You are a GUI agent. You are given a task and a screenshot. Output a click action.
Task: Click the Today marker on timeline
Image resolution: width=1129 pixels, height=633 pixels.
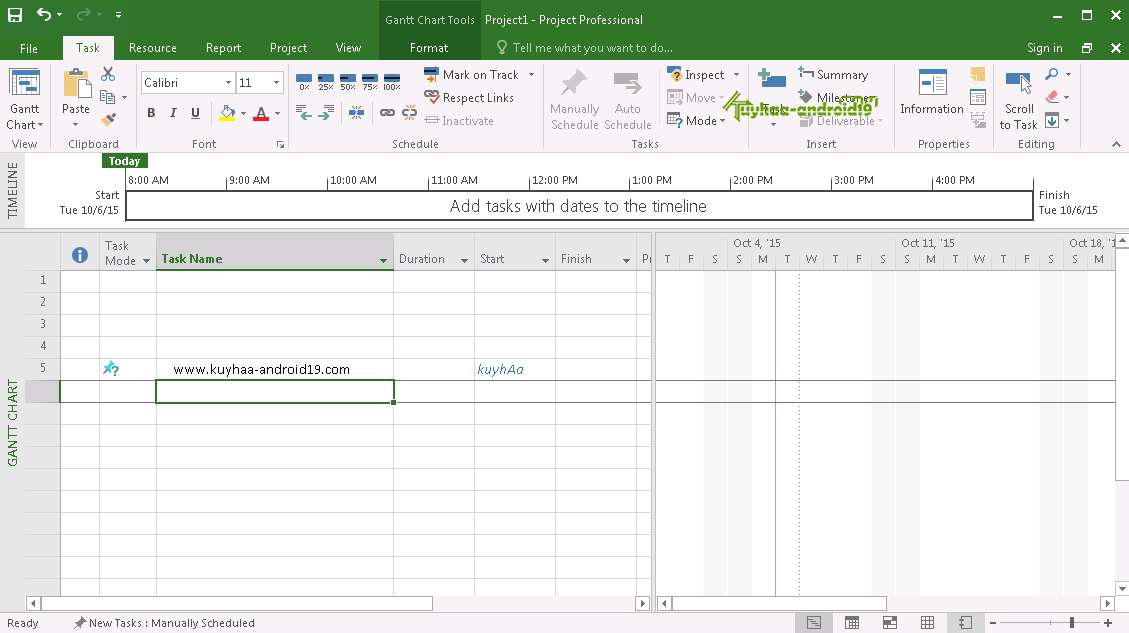pos(125,161)
